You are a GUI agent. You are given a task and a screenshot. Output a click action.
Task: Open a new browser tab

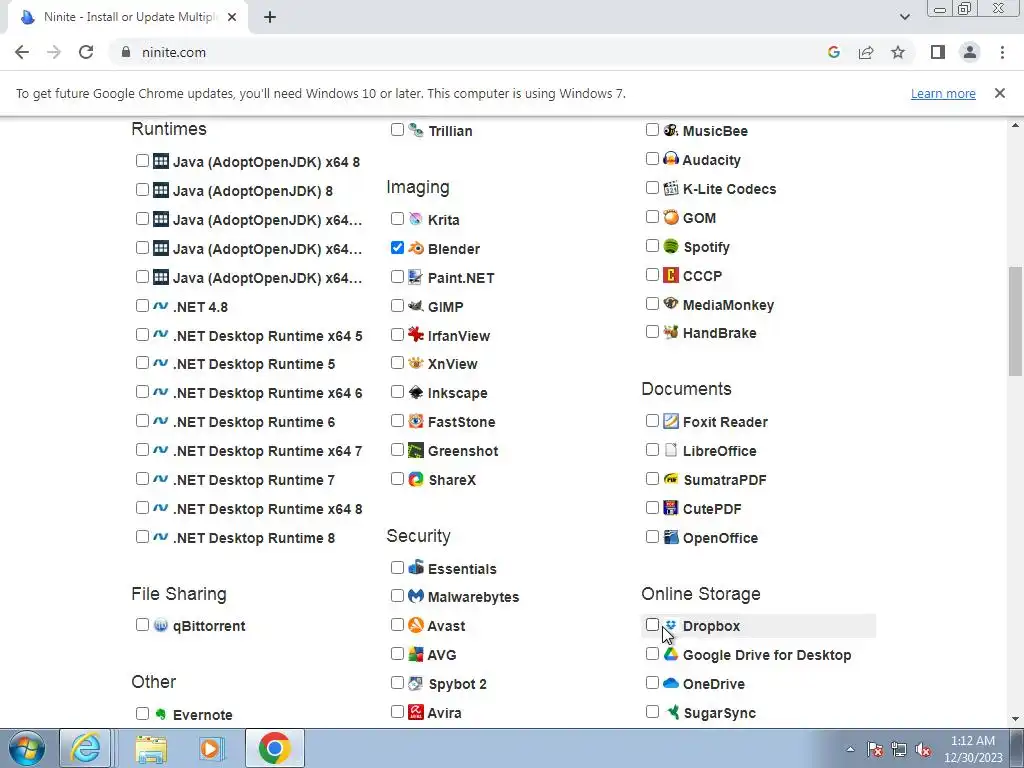tap(270, 17)
